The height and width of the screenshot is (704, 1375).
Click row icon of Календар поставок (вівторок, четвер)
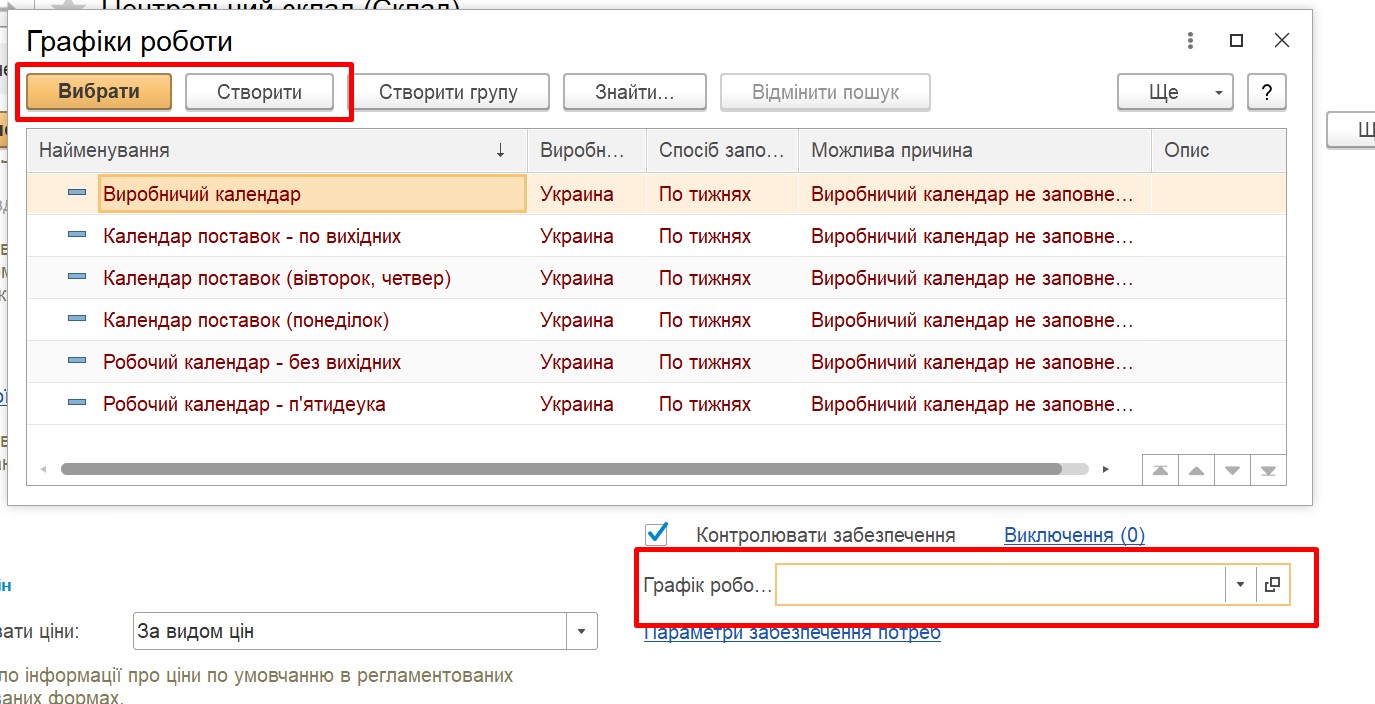77,277
